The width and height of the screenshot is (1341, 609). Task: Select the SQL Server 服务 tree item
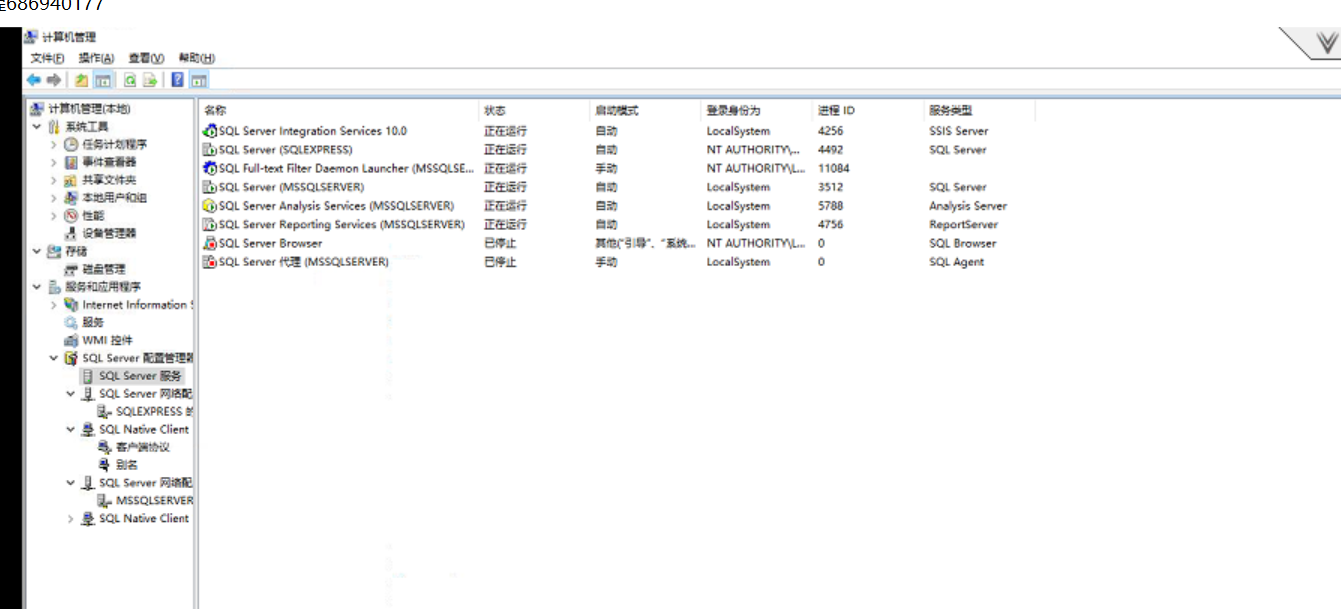(140, 376)
